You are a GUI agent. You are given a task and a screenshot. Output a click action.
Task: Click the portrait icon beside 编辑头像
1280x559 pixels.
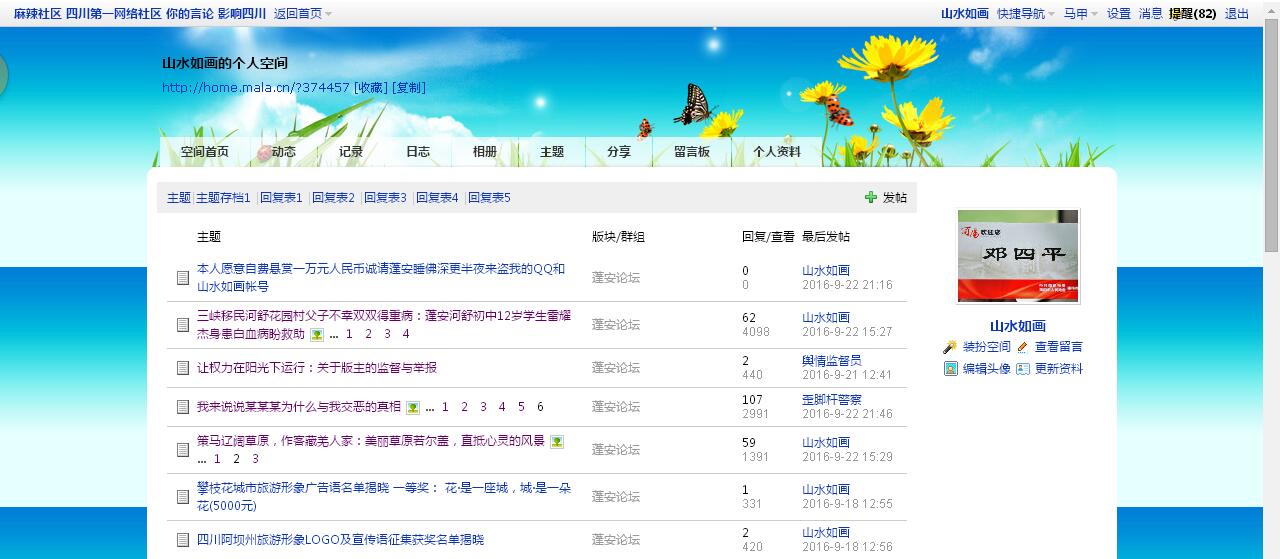tap(950, 369)
